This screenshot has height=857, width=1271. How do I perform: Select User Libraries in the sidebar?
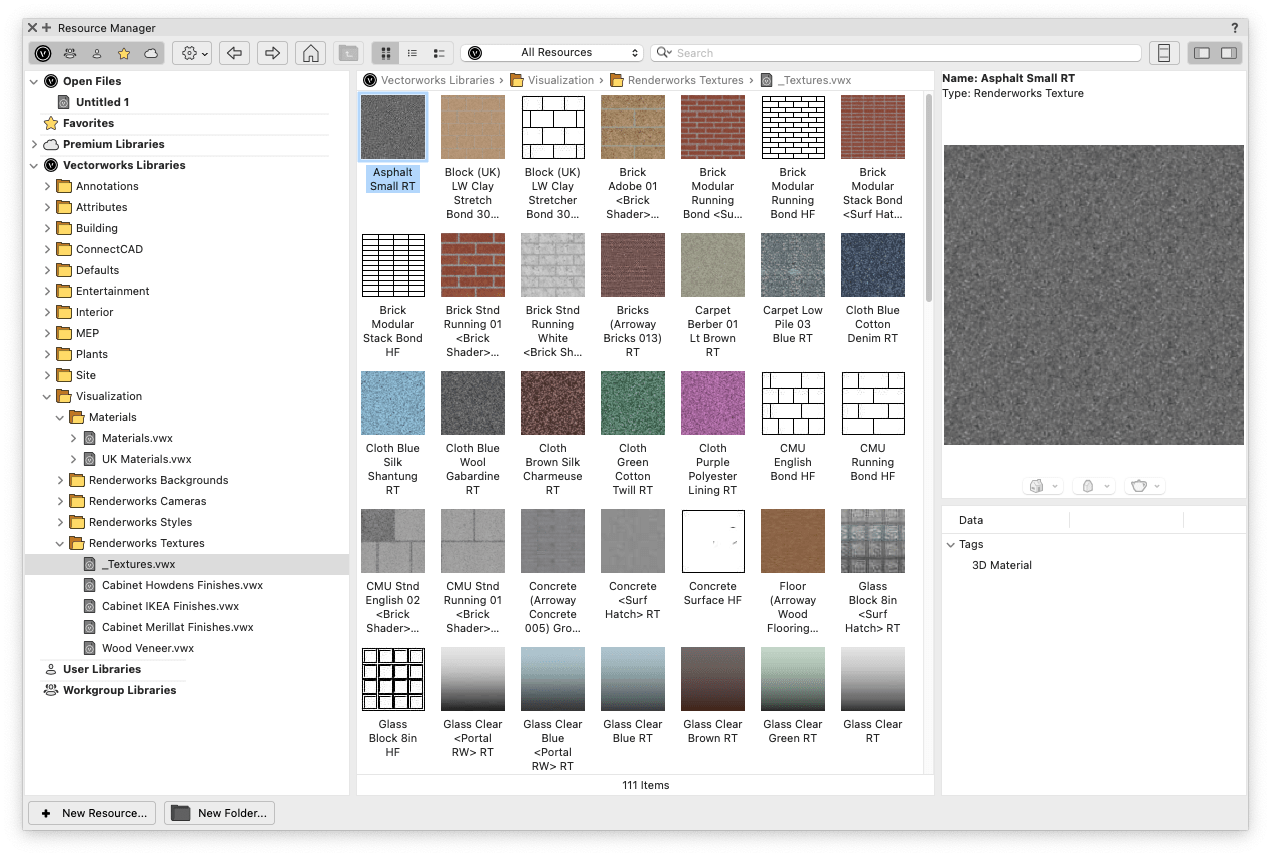pos(102,669)
